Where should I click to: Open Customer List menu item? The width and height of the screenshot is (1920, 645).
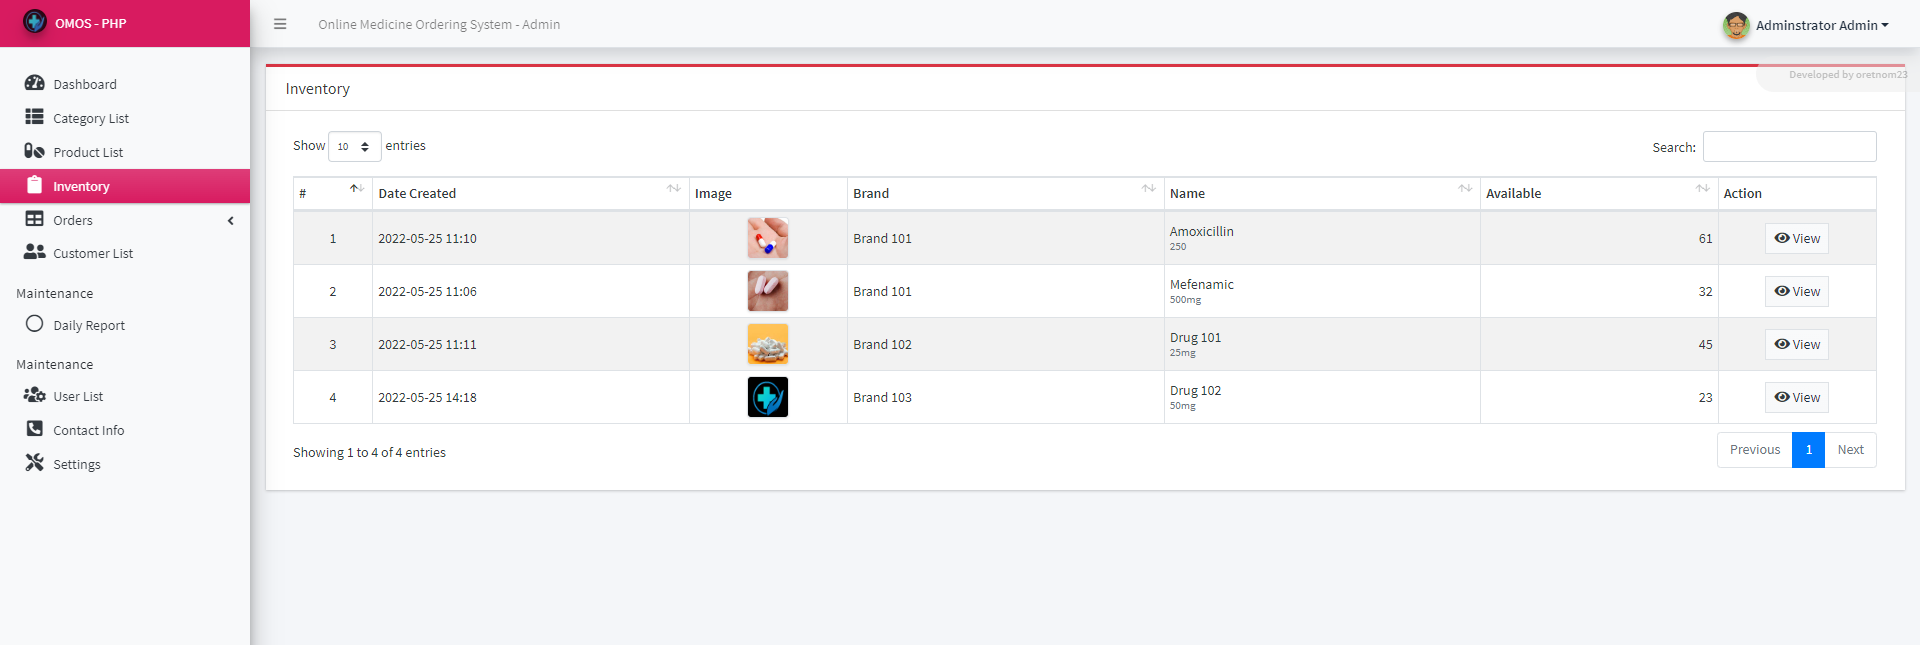point(125,253)
